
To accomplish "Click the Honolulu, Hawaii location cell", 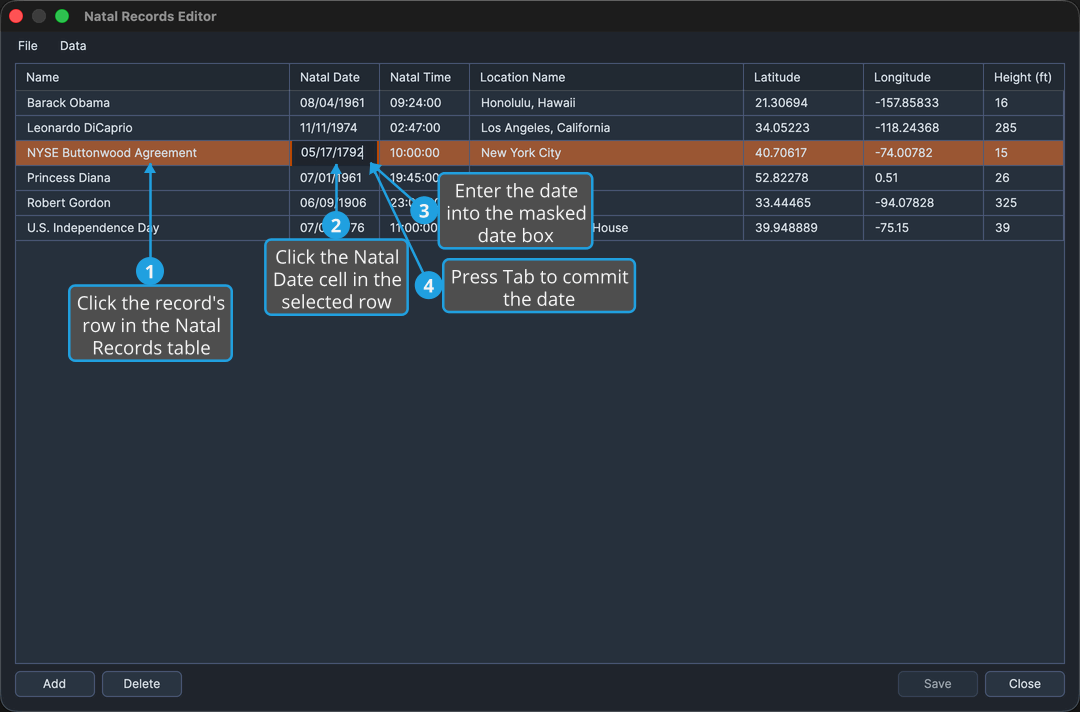I will click(x=606, y=103).
